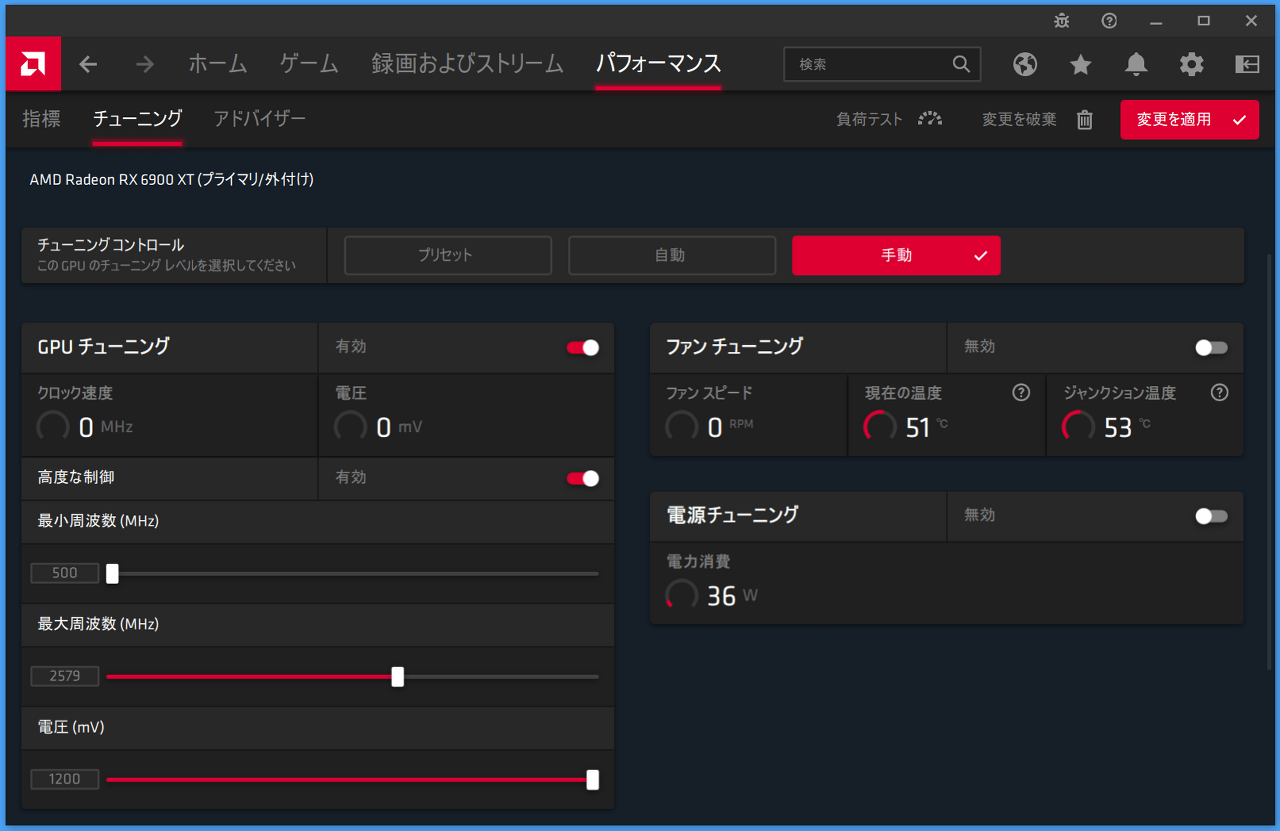Switch to the チューニング subtab

137,119
